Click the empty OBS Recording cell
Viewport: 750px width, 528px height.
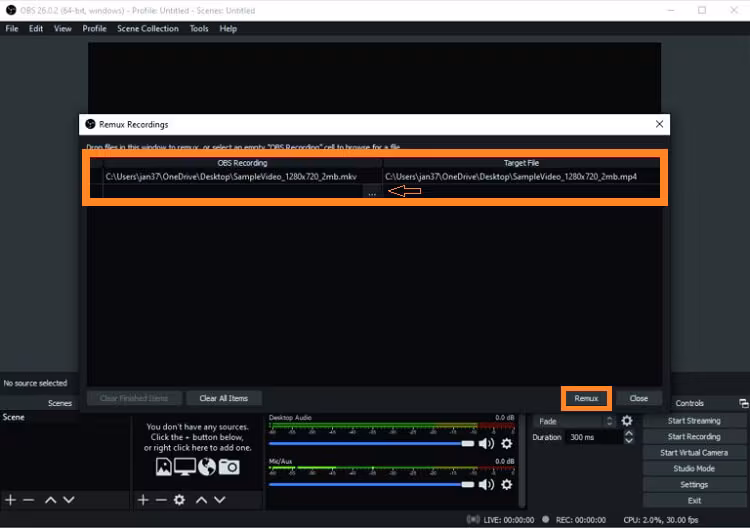[234, 191]
